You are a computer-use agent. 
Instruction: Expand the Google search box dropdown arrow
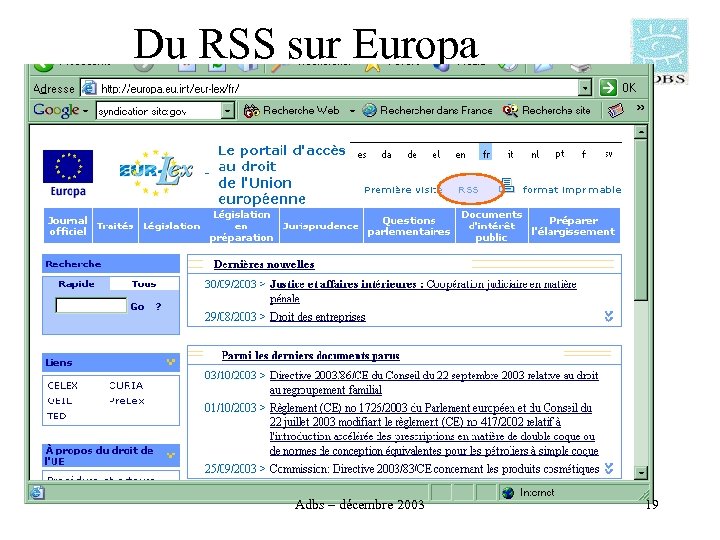228,111
